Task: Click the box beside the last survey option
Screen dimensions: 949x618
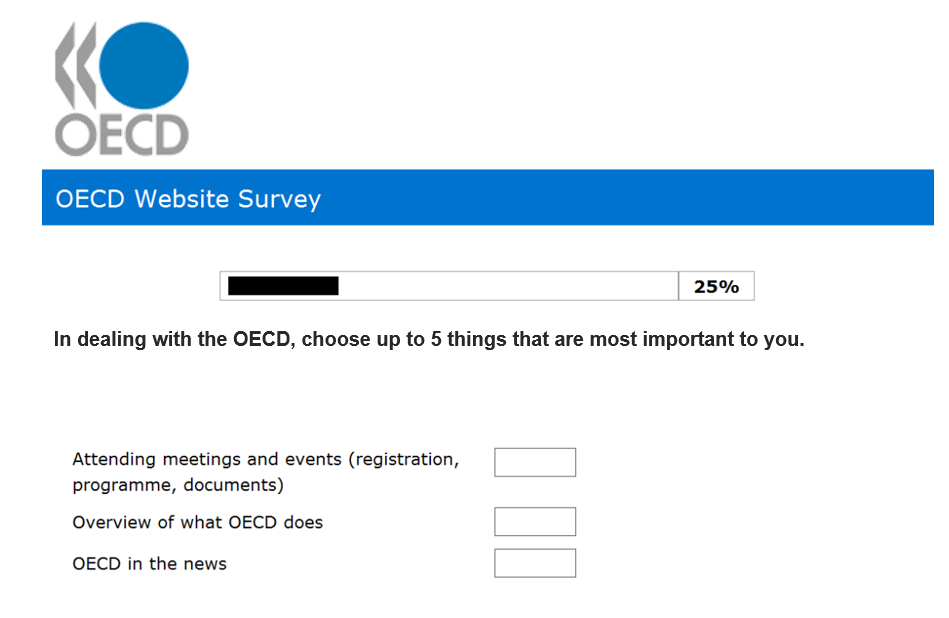Action: tap(535, 562)
